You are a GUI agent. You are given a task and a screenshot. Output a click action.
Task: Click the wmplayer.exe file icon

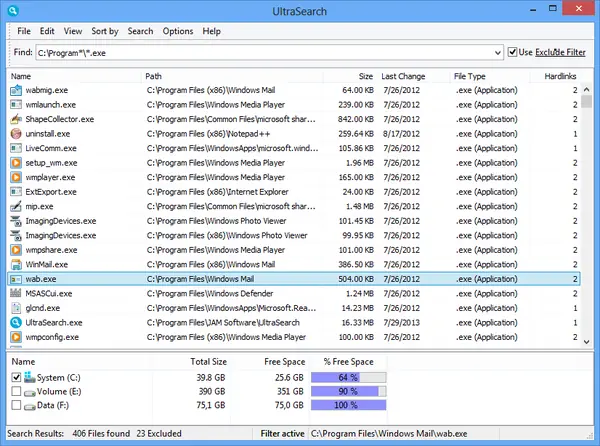coord(16,177)
